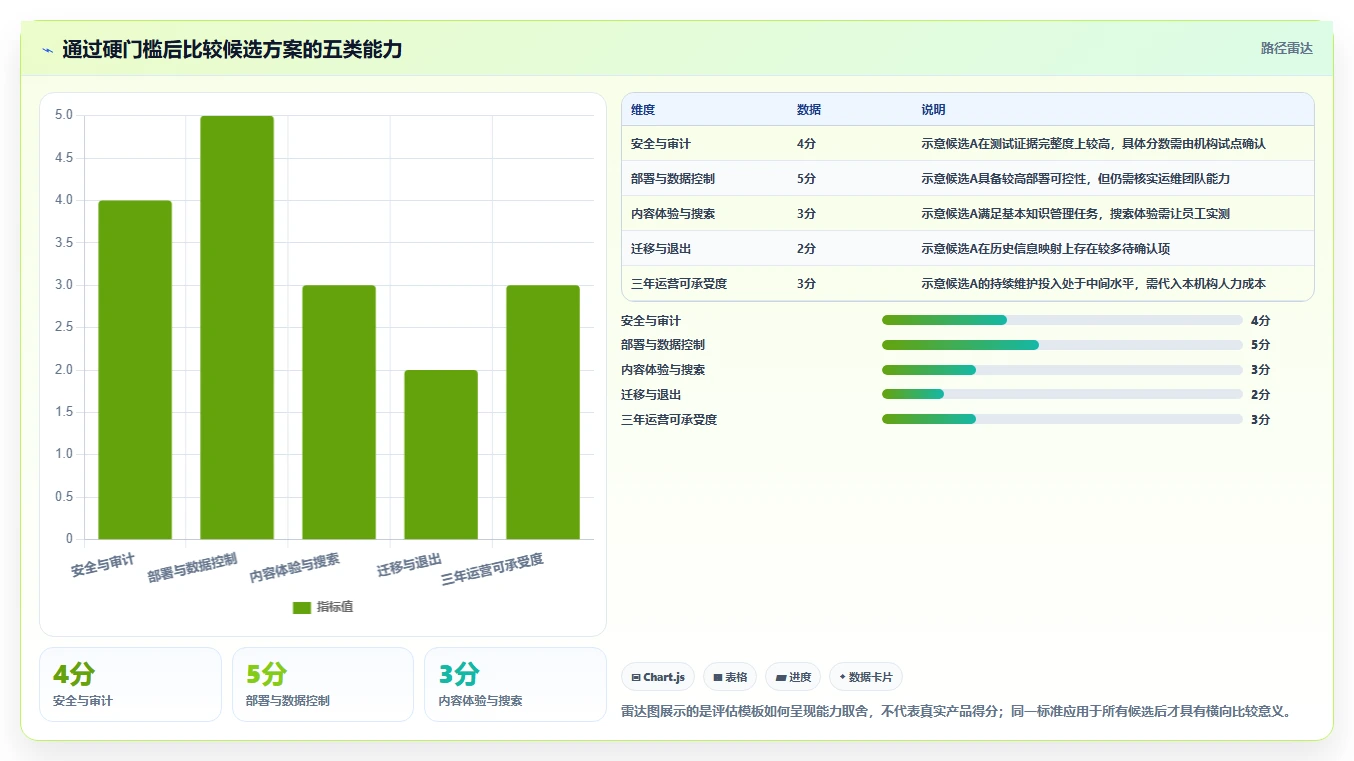Toggle the 指标值 legend item under chart
Viewport: 1354px width, 761px height.
pos(322,607)
